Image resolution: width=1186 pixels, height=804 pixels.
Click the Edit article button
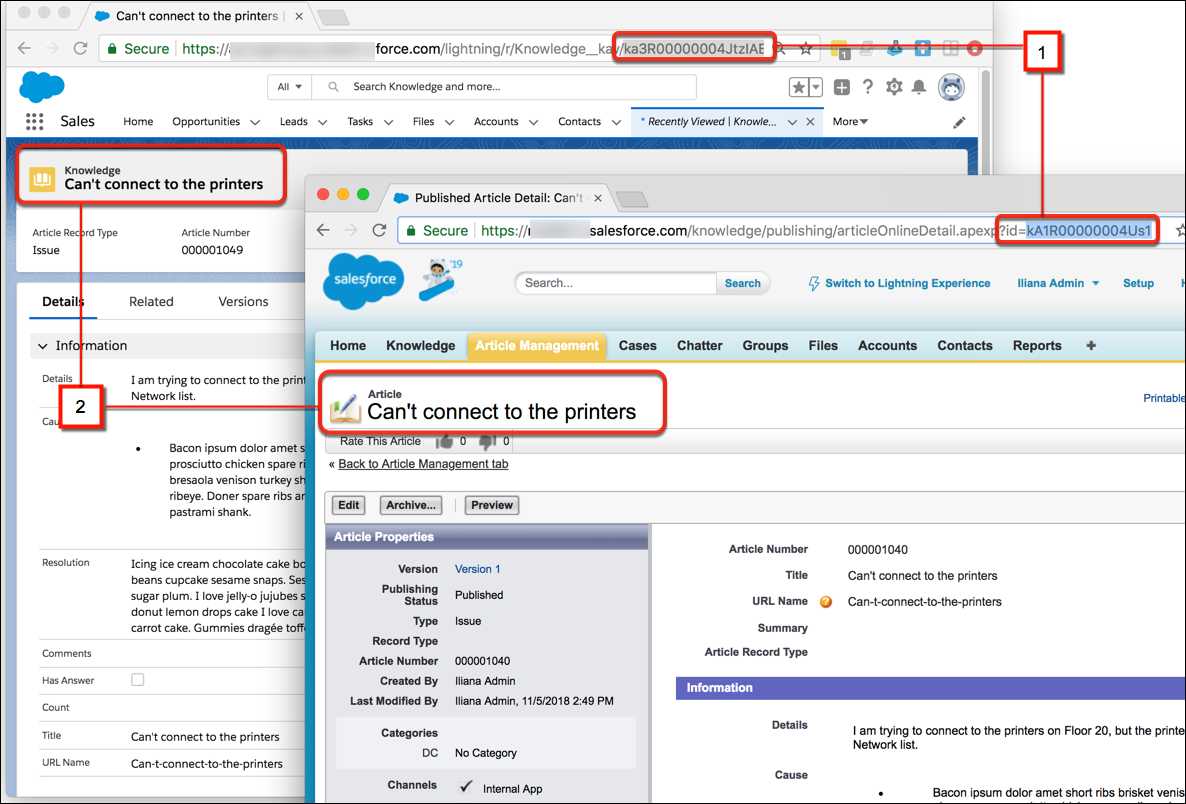click(x=349, y=505)
